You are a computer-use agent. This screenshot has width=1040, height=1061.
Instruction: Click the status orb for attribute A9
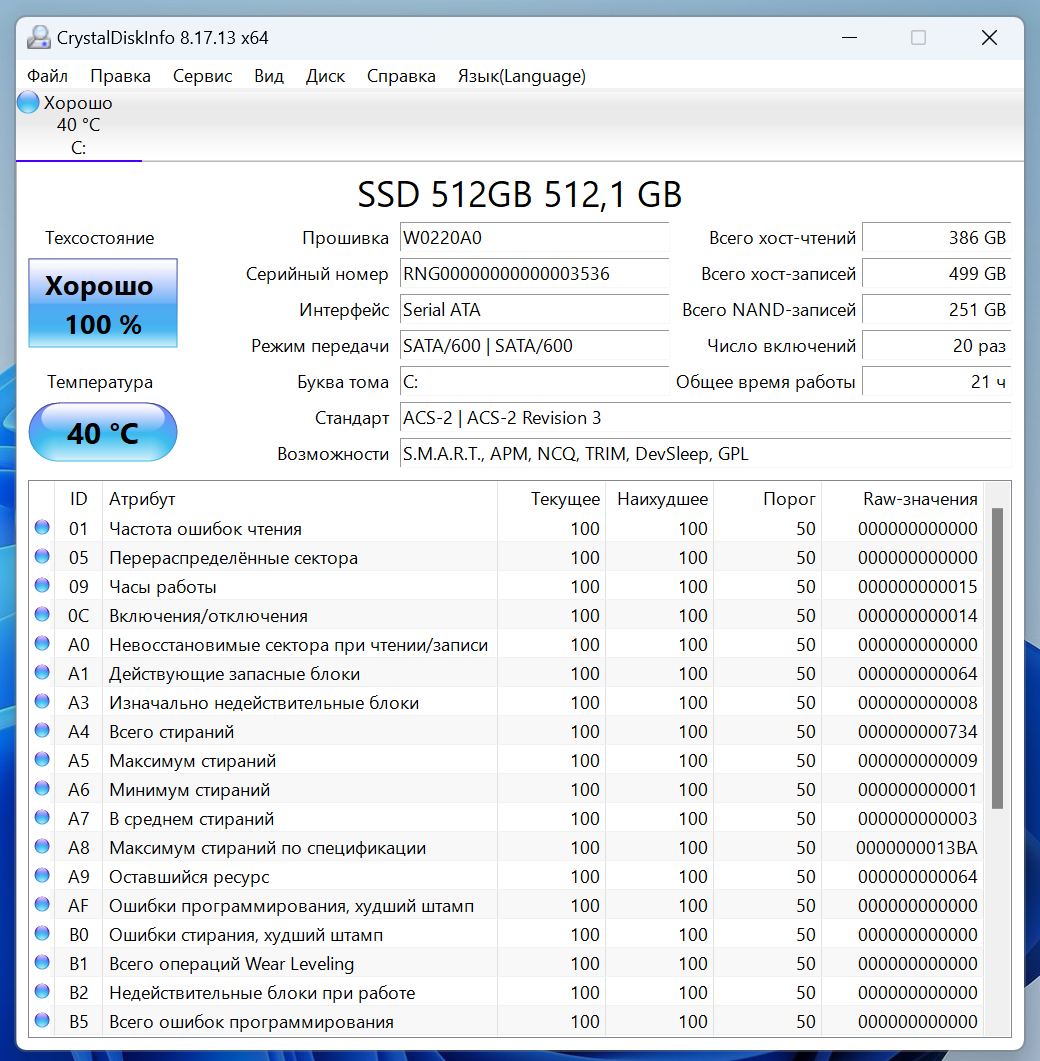click(42, 876)
